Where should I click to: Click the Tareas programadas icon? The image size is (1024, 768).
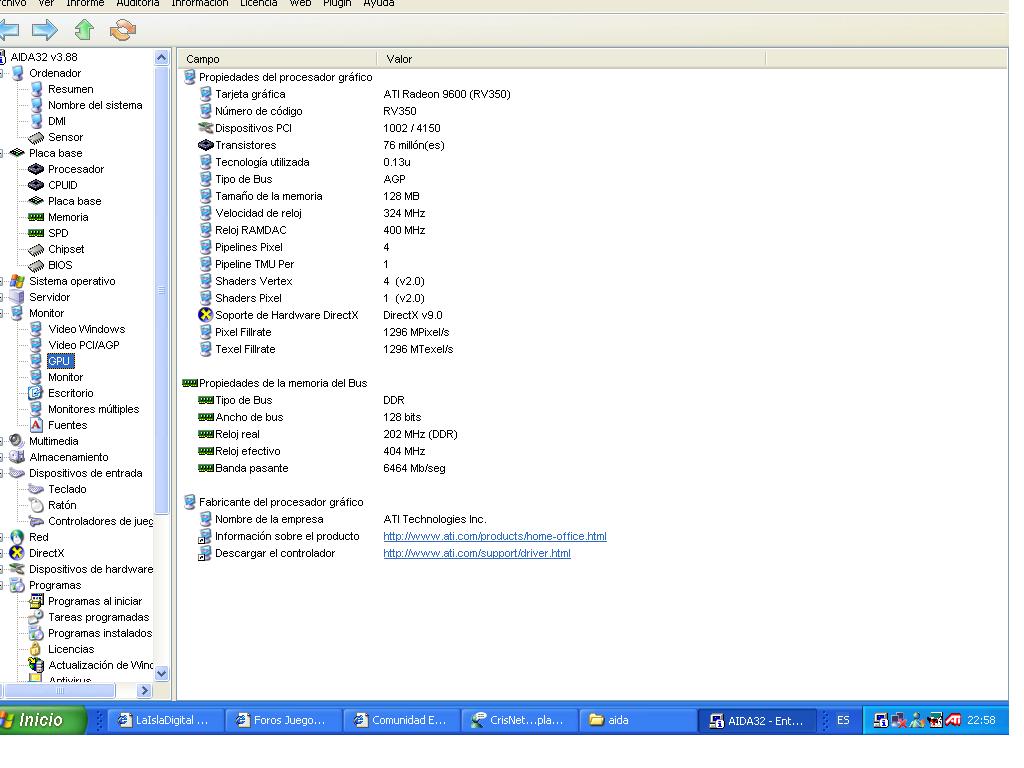coord(36,617)
